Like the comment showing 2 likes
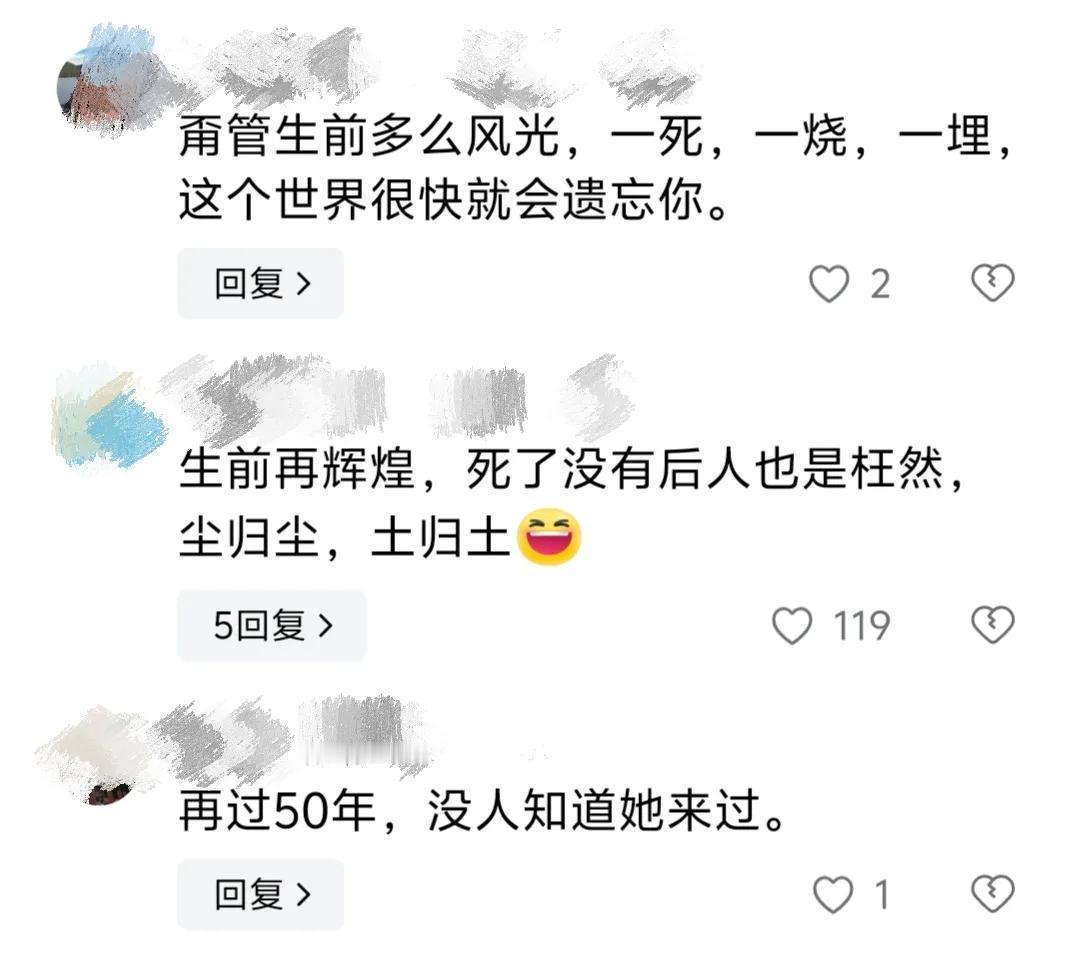 point(829,284)
